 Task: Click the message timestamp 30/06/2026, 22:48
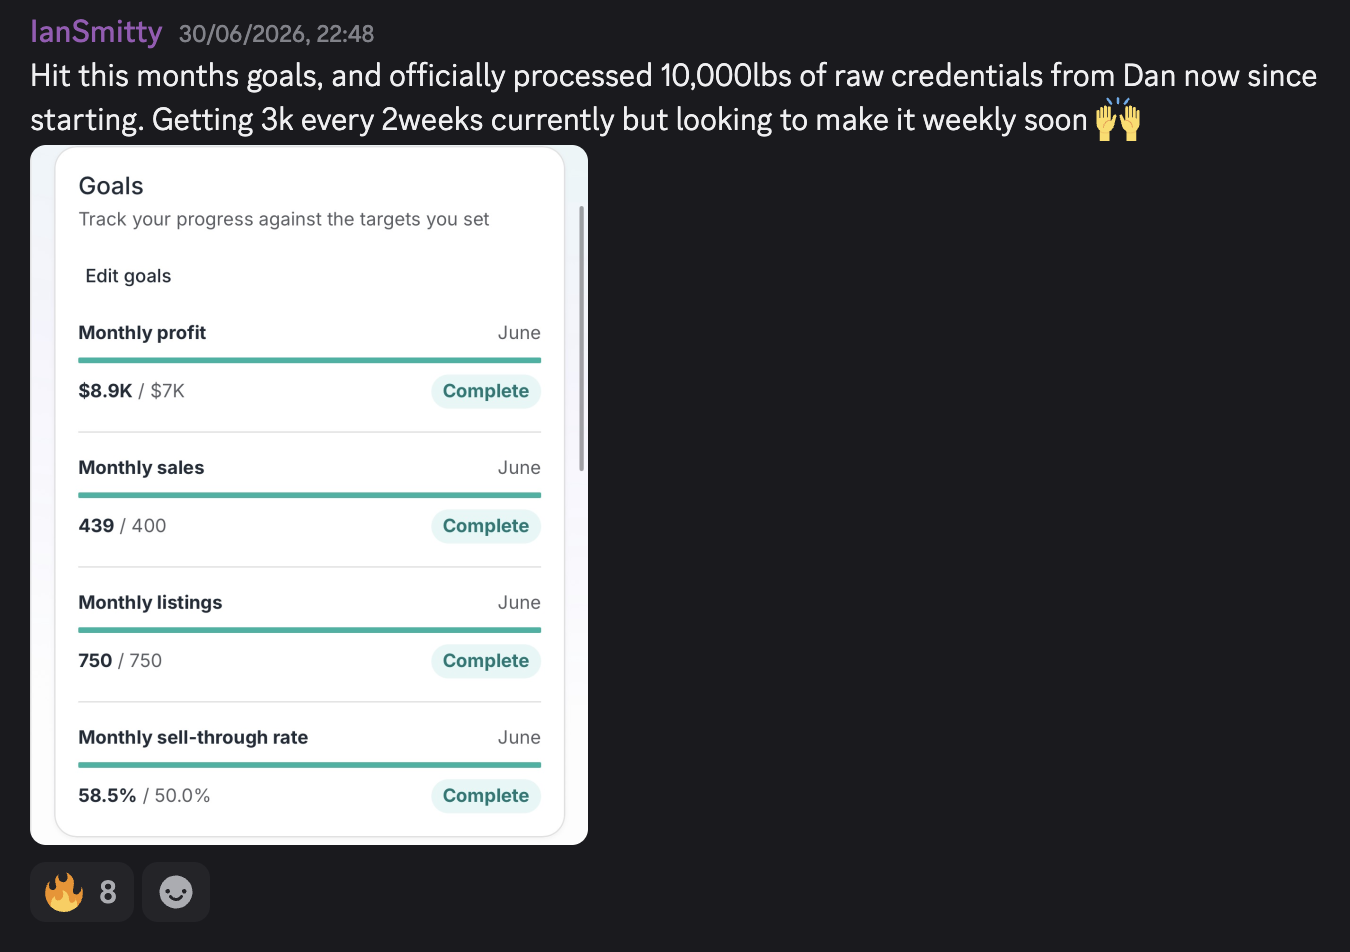click(276, 34)
